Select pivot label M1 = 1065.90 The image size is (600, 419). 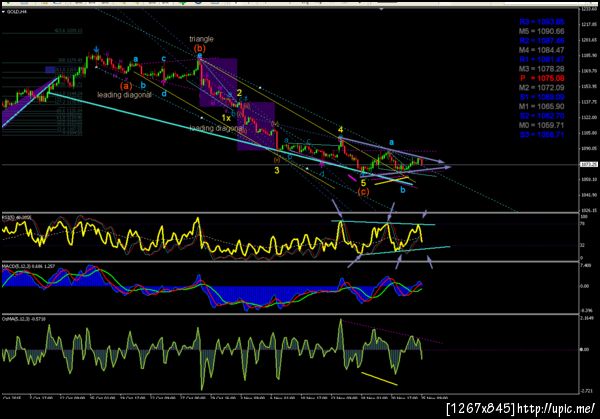coord(541,106)
